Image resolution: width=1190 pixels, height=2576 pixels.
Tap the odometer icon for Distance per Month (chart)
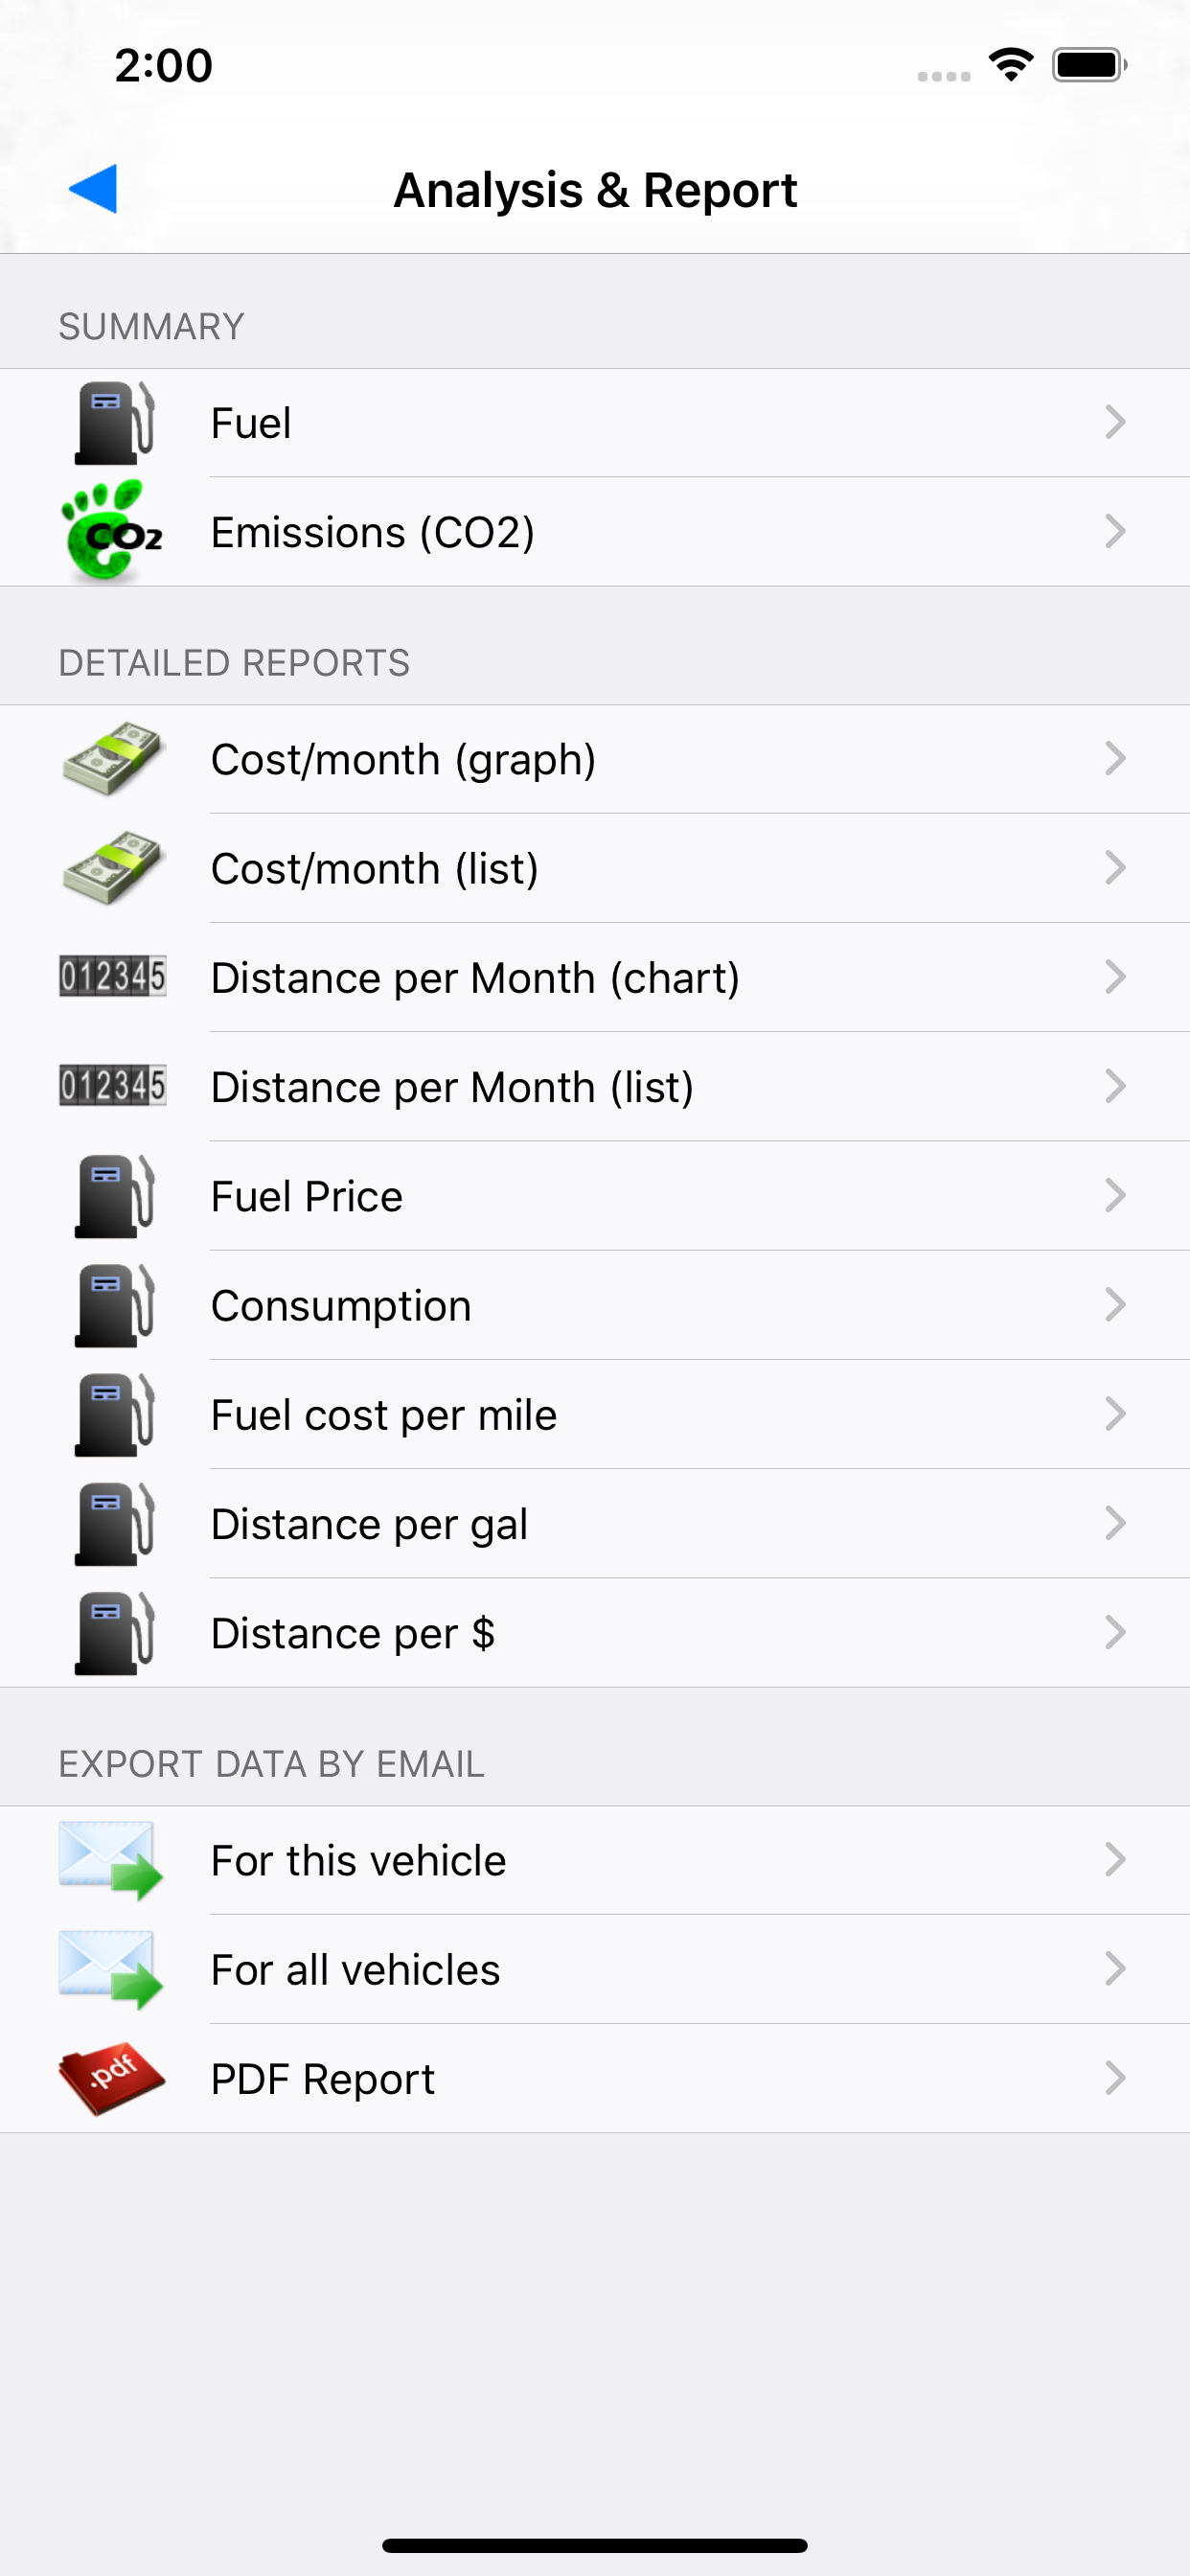(x=112, y=977)
